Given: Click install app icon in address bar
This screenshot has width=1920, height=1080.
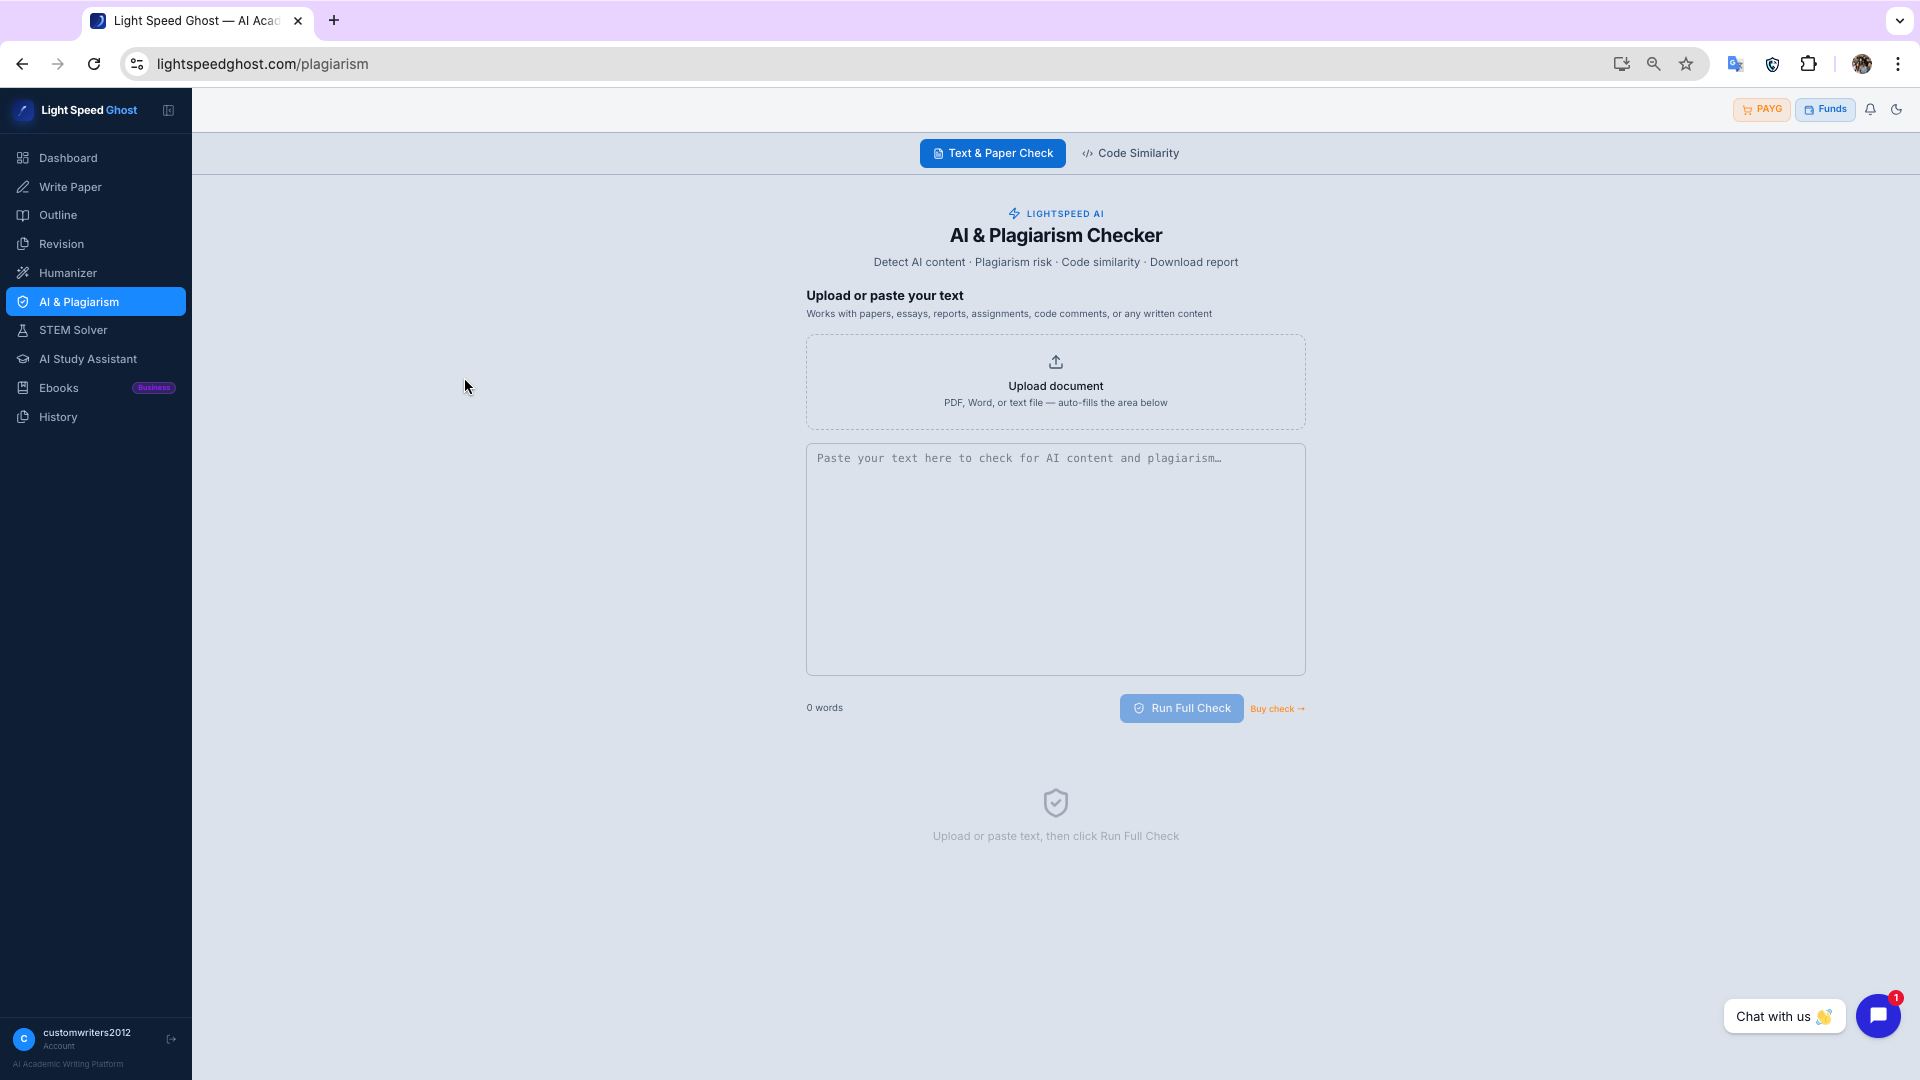Looking at the screenshot, I should 1622,64.
